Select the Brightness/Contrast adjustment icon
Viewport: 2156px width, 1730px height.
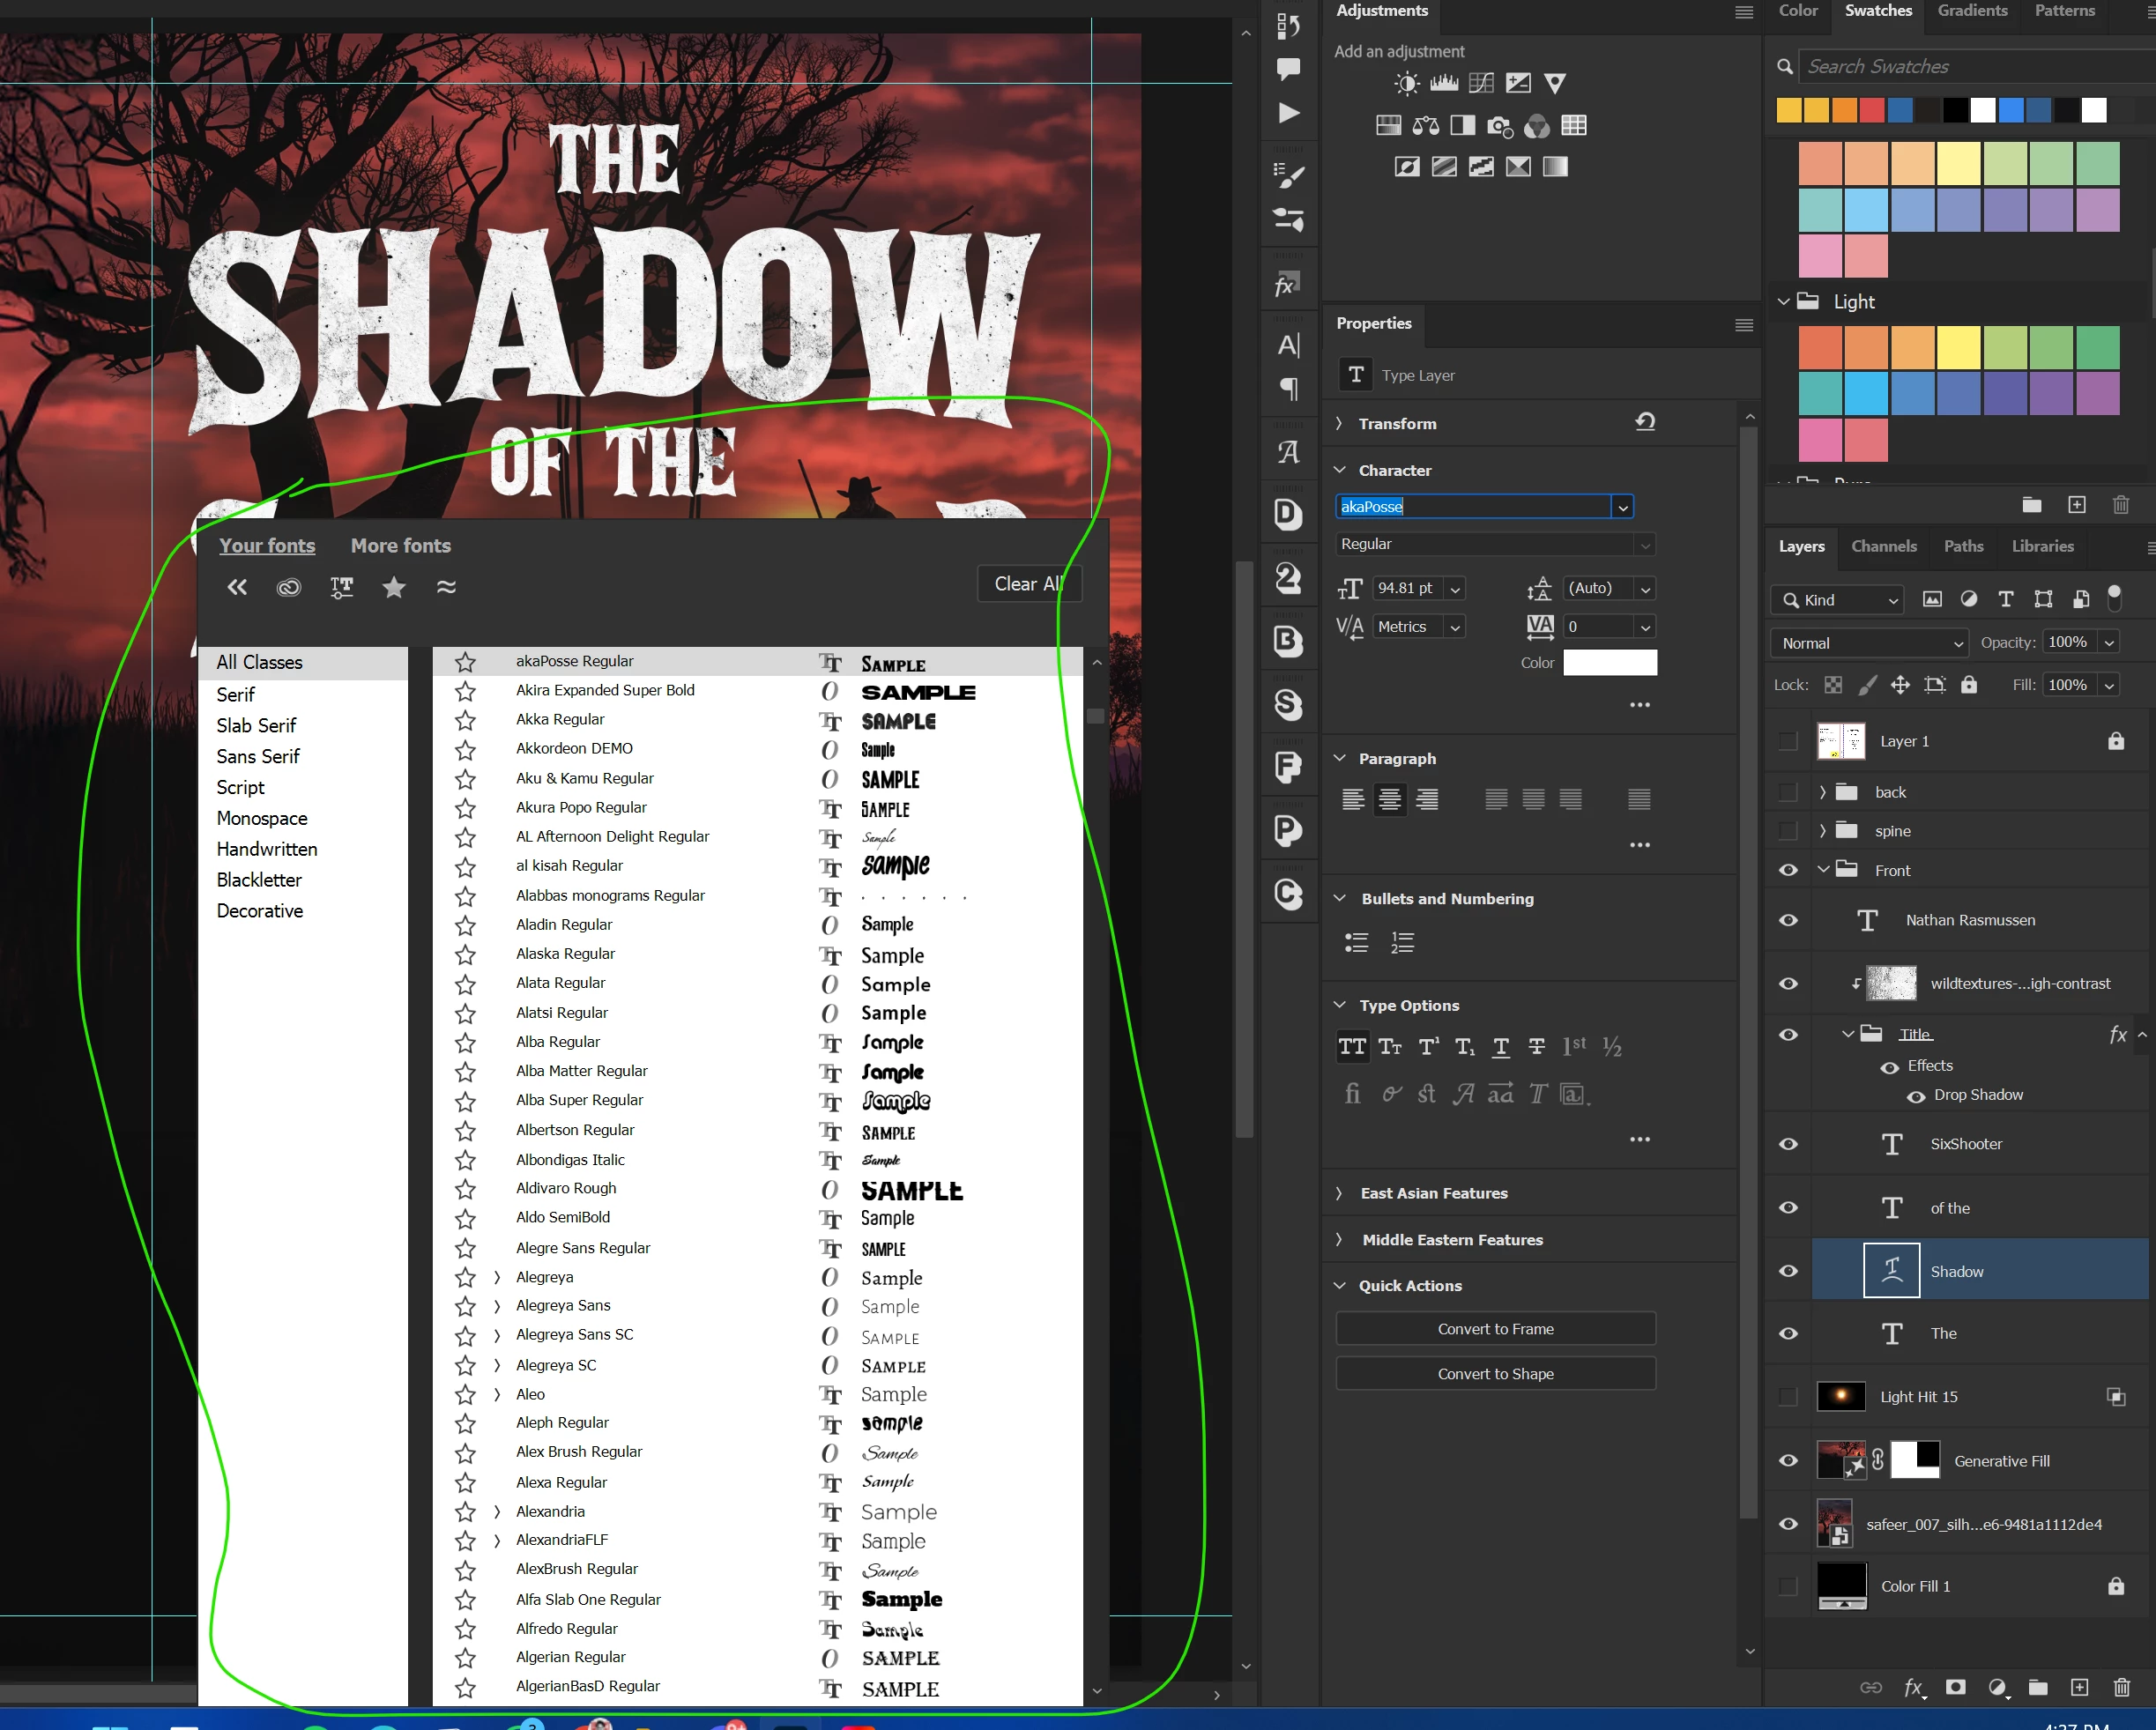[1407, 83]
